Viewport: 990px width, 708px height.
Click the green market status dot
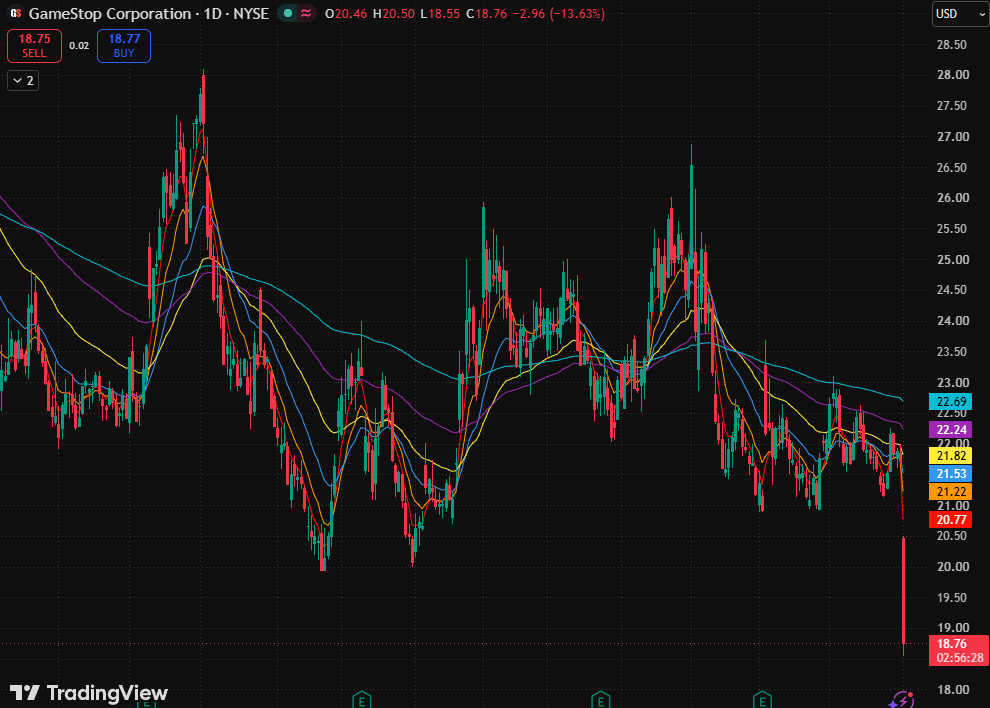click(288, 13)
